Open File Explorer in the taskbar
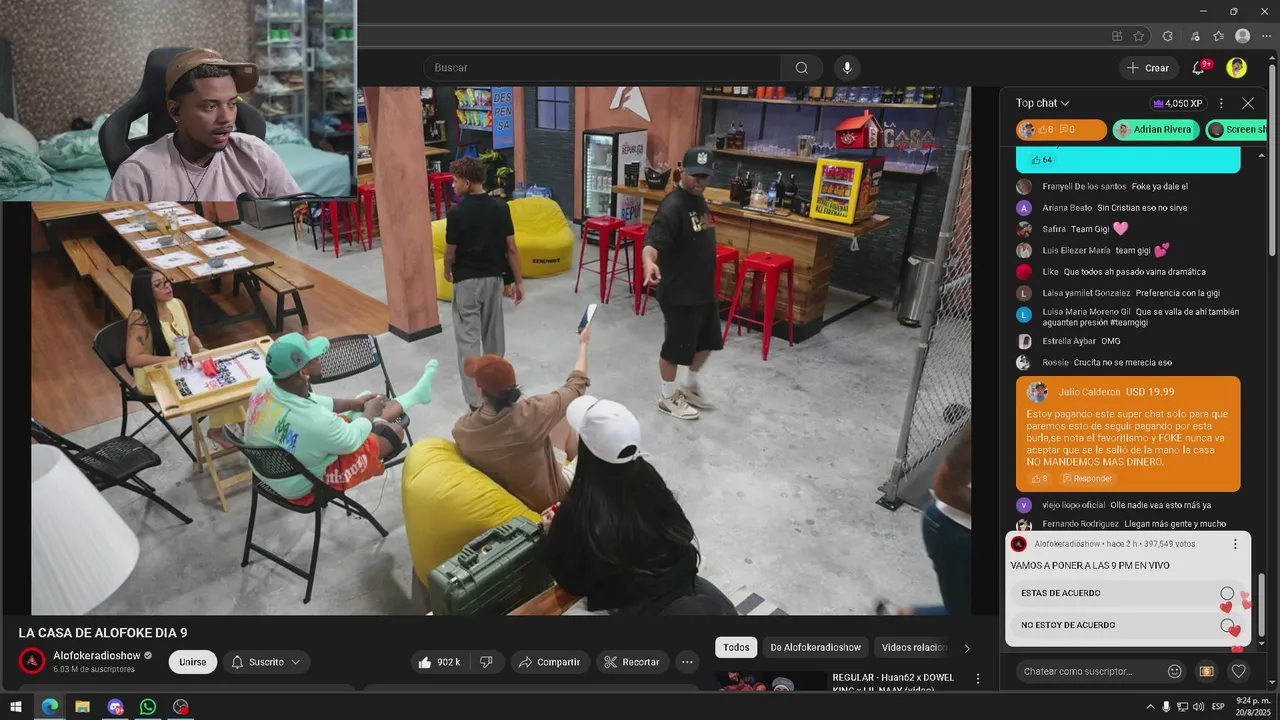Image resolution: width=1280 pixels, height=720 pixels. click(82, 707)
